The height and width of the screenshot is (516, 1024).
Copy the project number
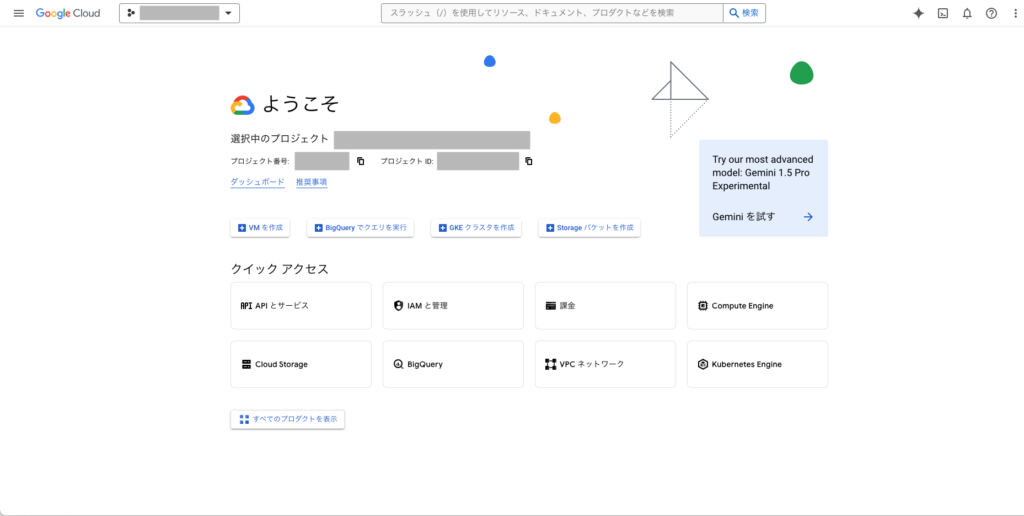click(360, 161)
